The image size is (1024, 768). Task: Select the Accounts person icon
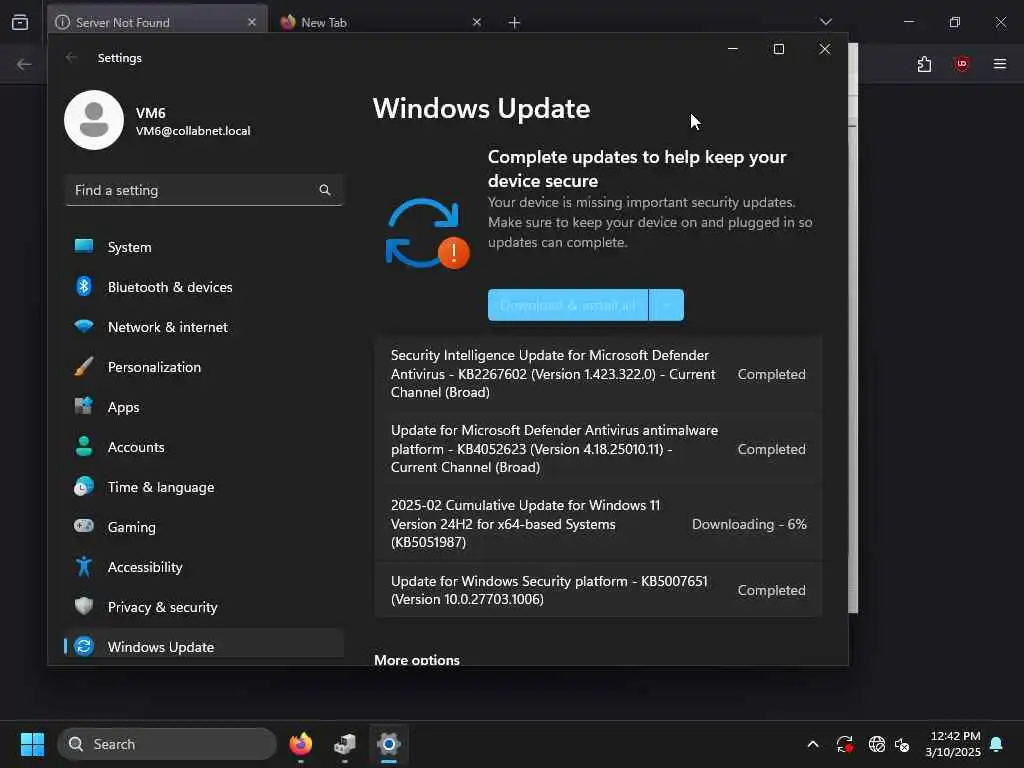pyautogui.click(x=84, y=446)
